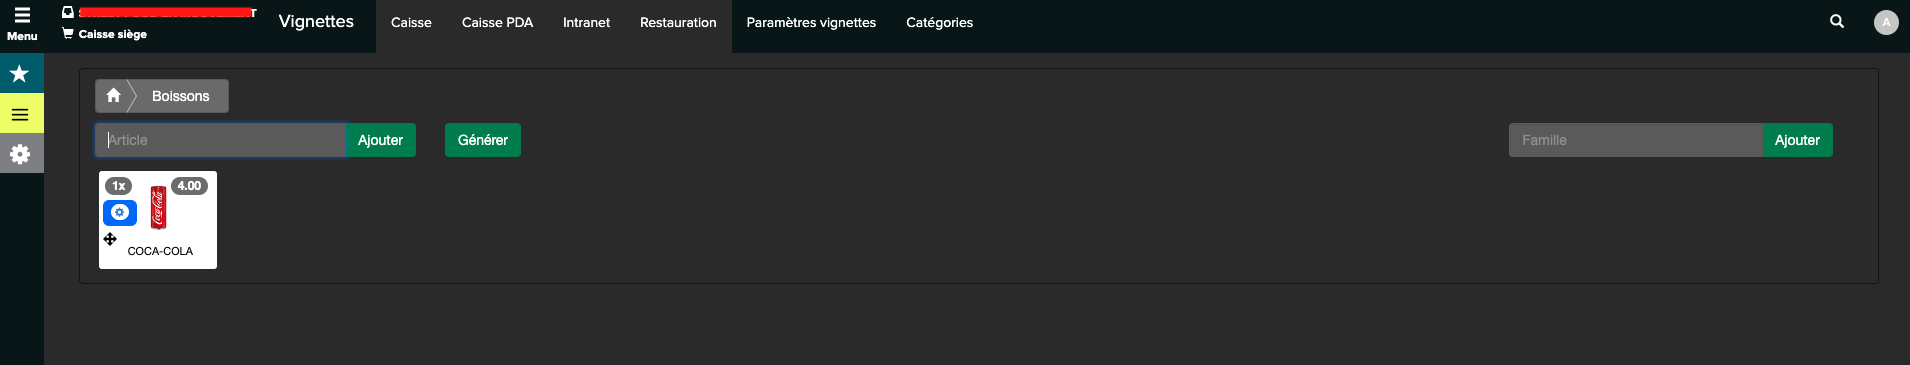Click the Générer button

(483, 140)
